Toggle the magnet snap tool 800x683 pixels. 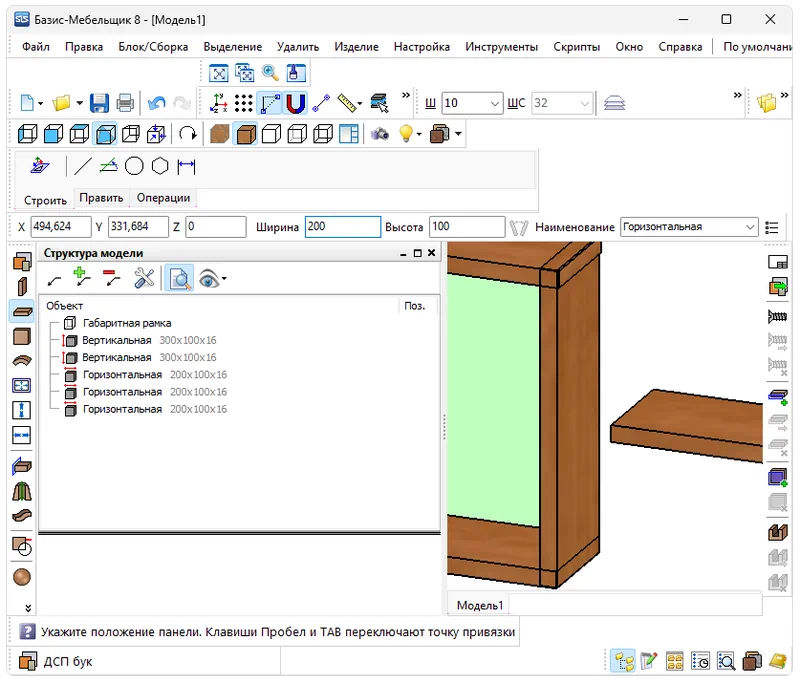[x=295, y=103]
